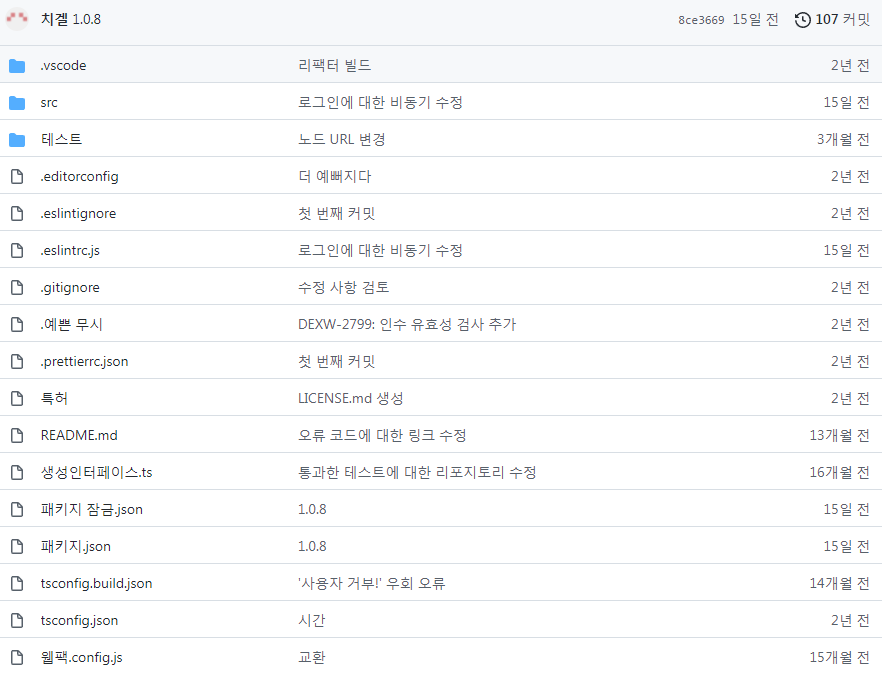This screenshot has width=882, height=674.
Task: Click the file icon for 웹팩.config.js
Action: pos(17,658)
